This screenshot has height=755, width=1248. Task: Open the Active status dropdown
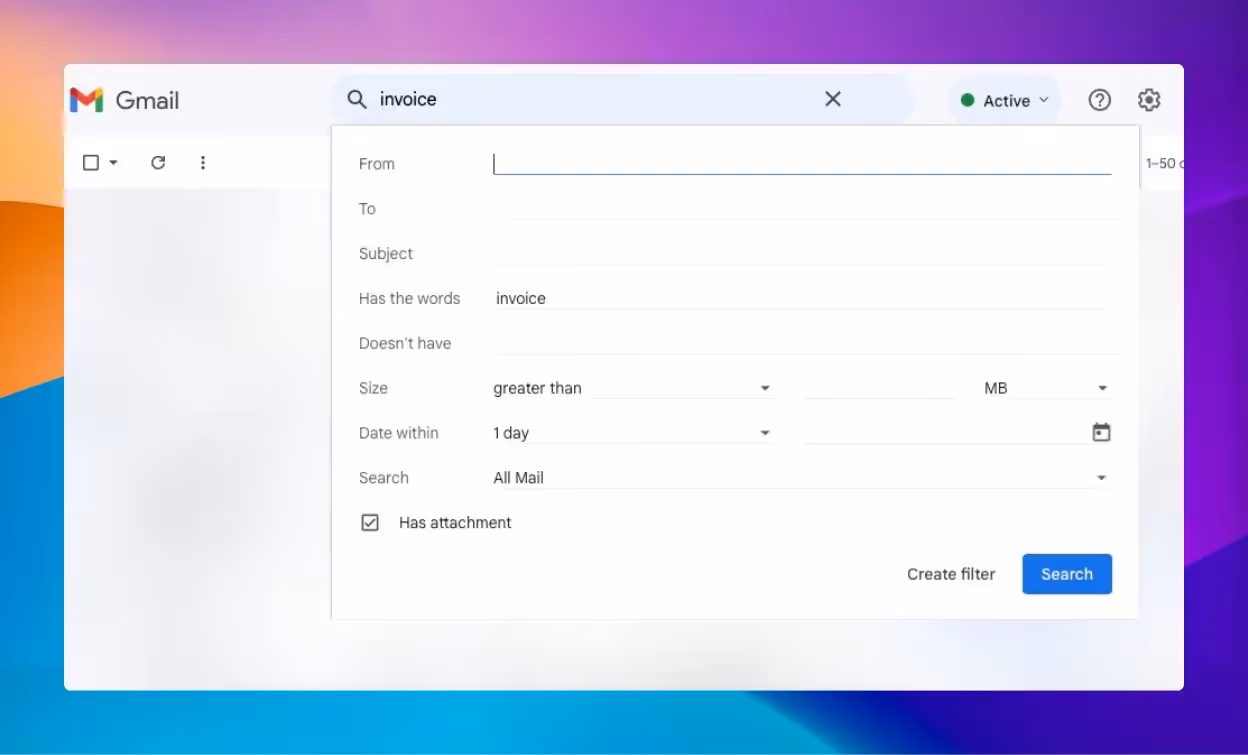[x=1005, y=100]
